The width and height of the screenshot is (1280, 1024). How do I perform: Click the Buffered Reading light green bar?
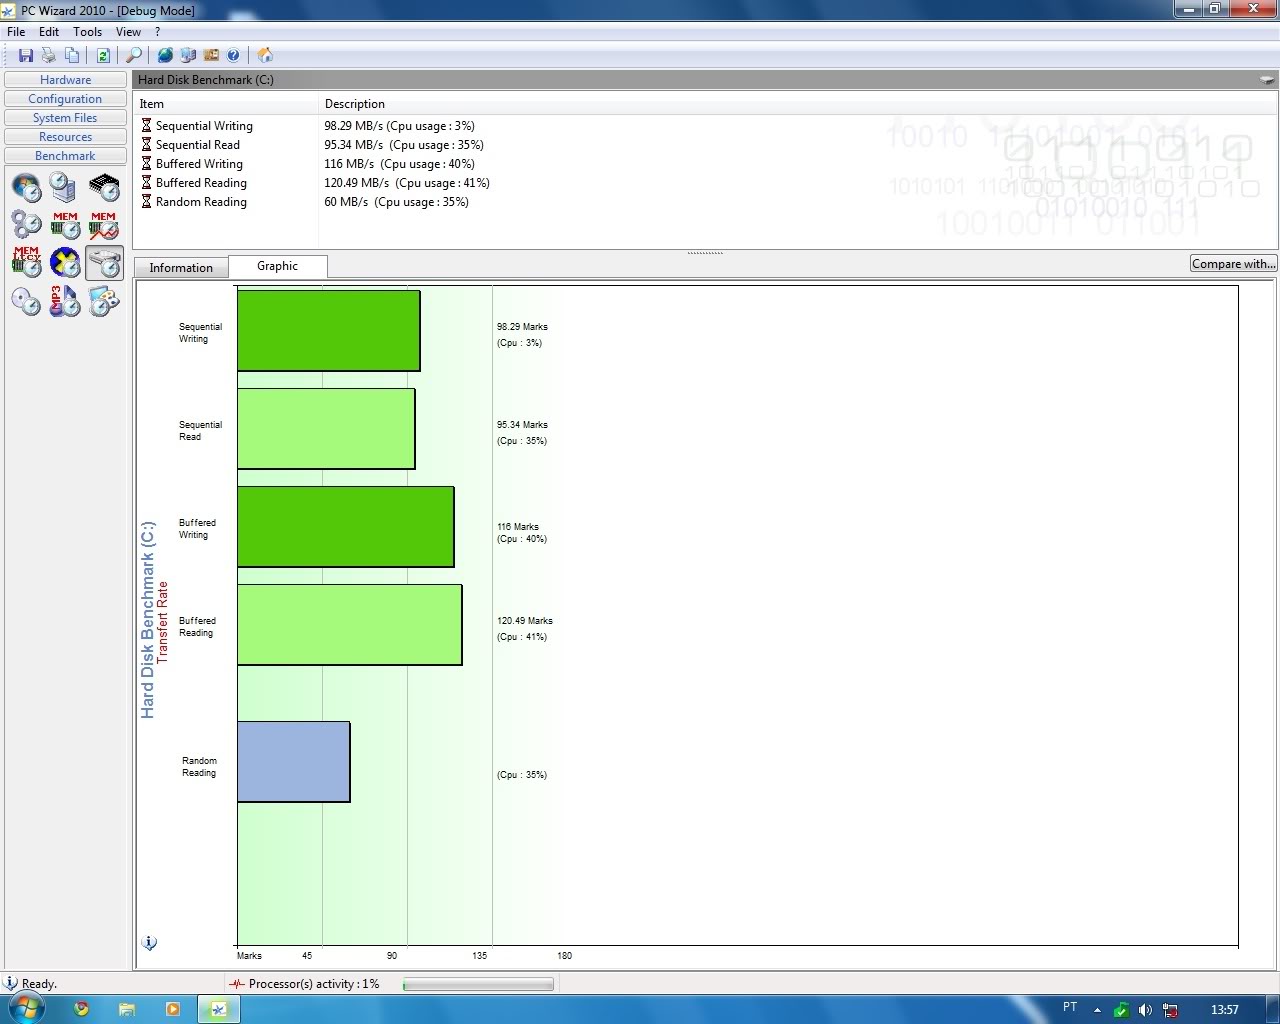click(349, 625)
